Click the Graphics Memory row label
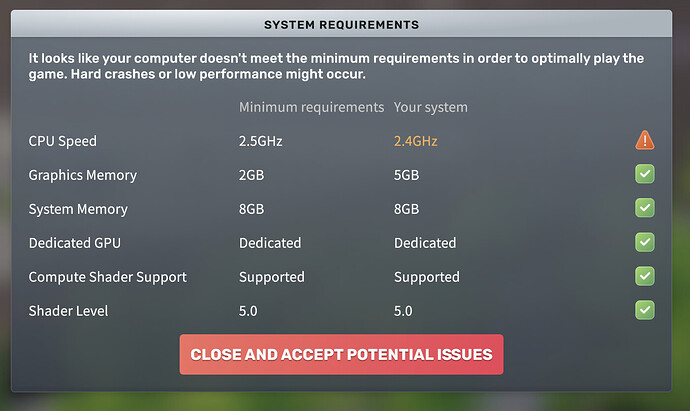This screenshot has width=690, height=411. (83, 175)
